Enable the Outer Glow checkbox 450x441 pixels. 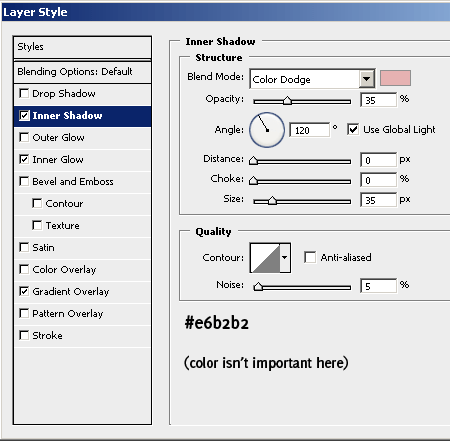(24, 137)
